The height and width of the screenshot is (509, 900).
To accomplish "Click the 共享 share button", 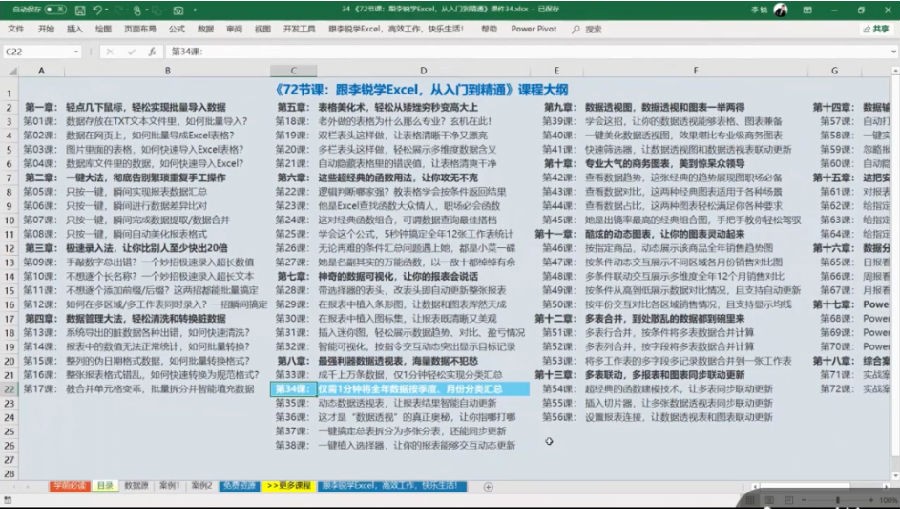I will click(x=876, y=29).
